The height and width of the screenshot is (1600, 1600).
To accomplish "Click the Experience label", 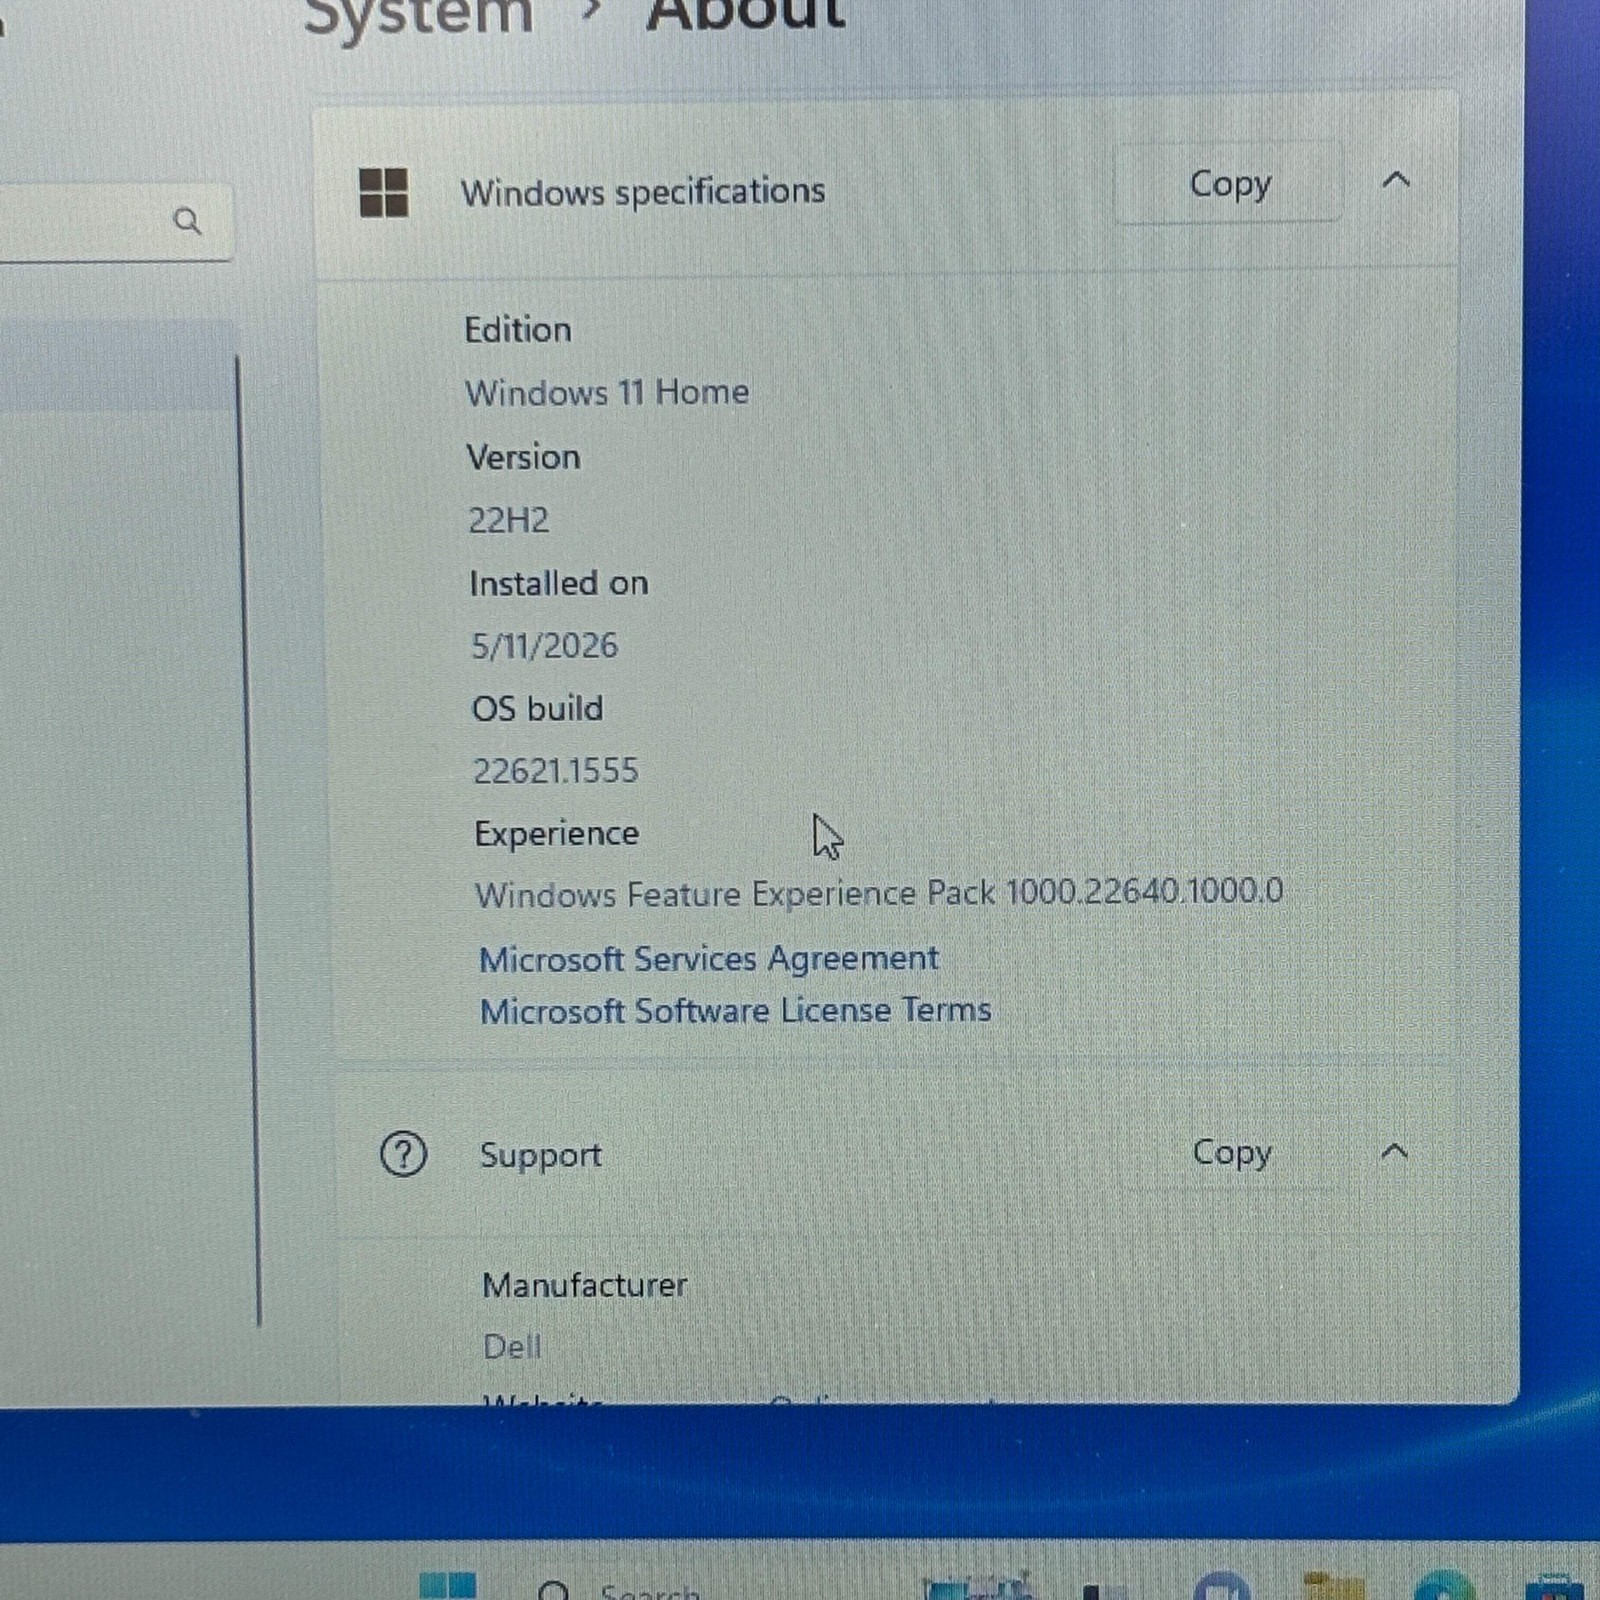I will coord(556,834).
